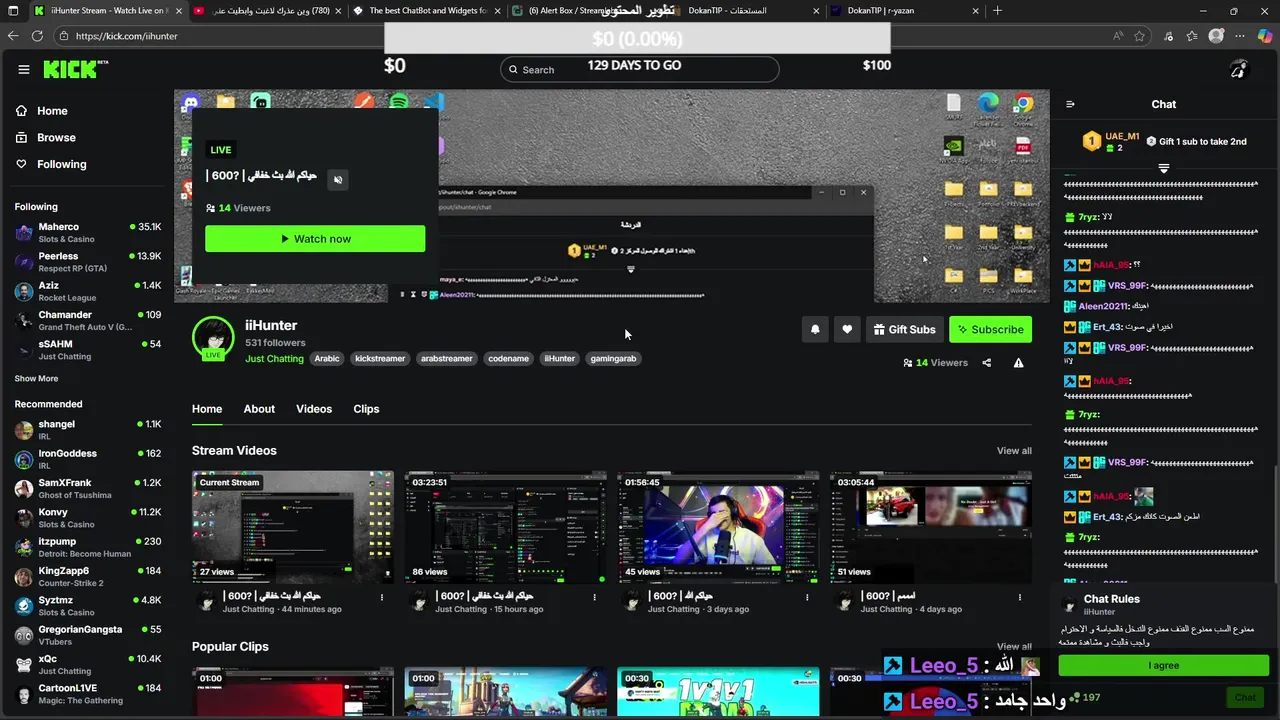Open Chamander channel in Following list
Viewport: 1280px width, 720px height.
coord(88,320)
